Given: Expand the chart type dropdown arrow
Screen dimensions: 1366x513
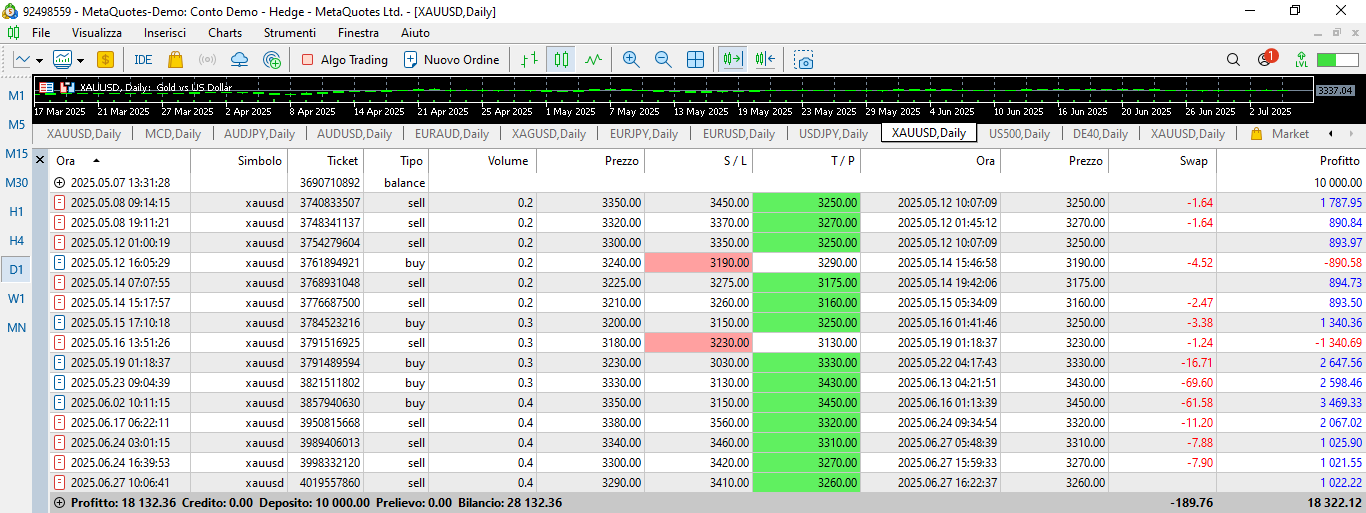Looking at the screenshot, I should pos(39,60).
